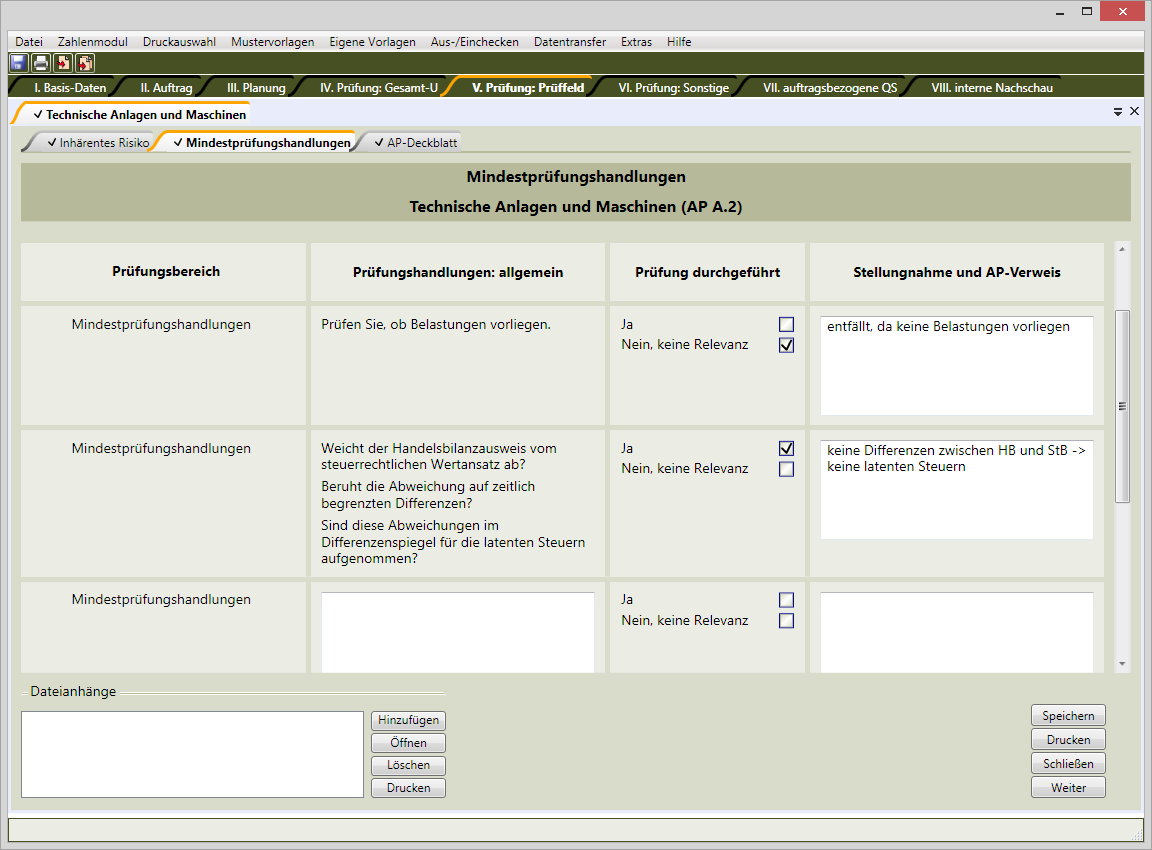Open the Zahlenmodul menu
Screen dimensions: 1152x850
coord(92,42)
